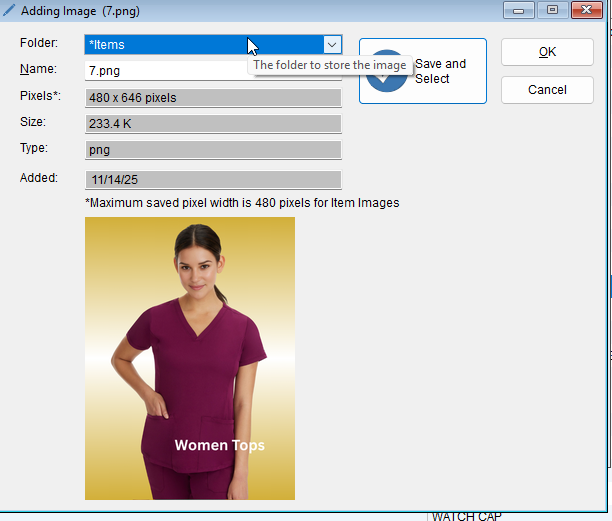Click the Type field showing png

pos(212,150)
